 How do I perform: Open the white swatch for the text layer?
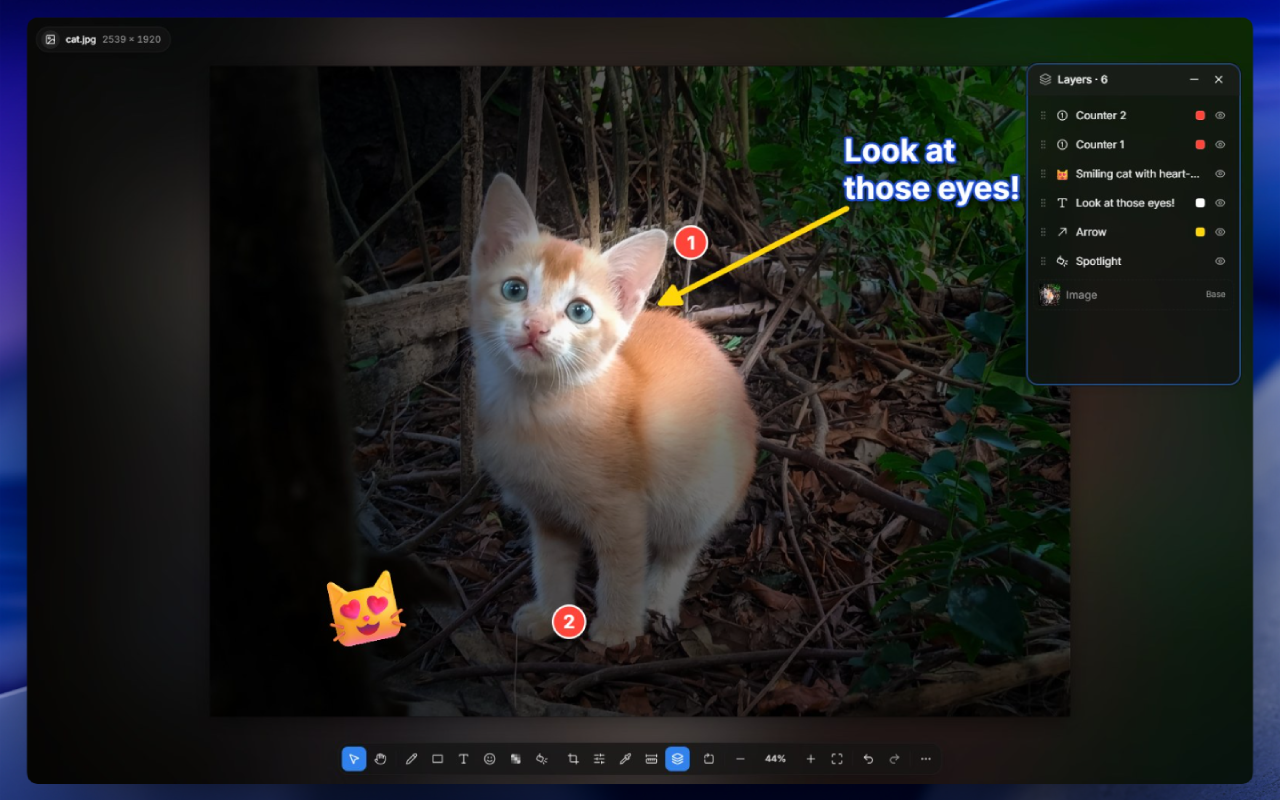(x=1200, y=202)
